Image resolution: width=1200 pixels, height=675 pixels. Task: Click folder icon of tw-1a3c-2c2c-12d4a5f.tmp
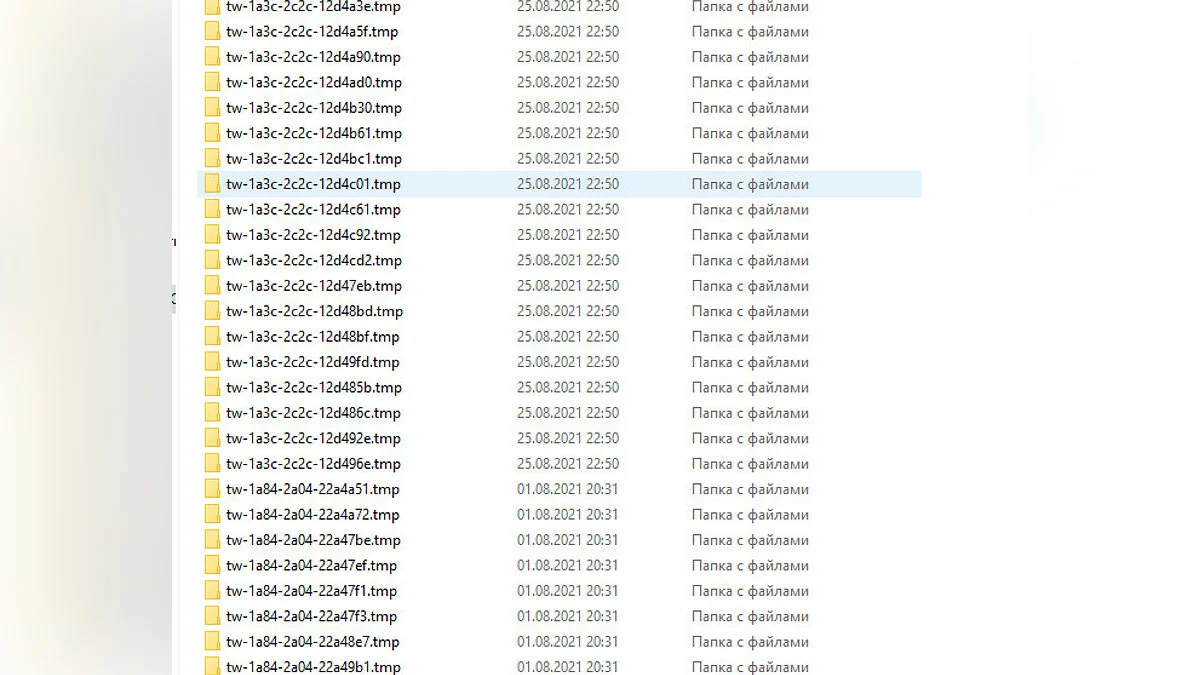click(x=212, y=32)
